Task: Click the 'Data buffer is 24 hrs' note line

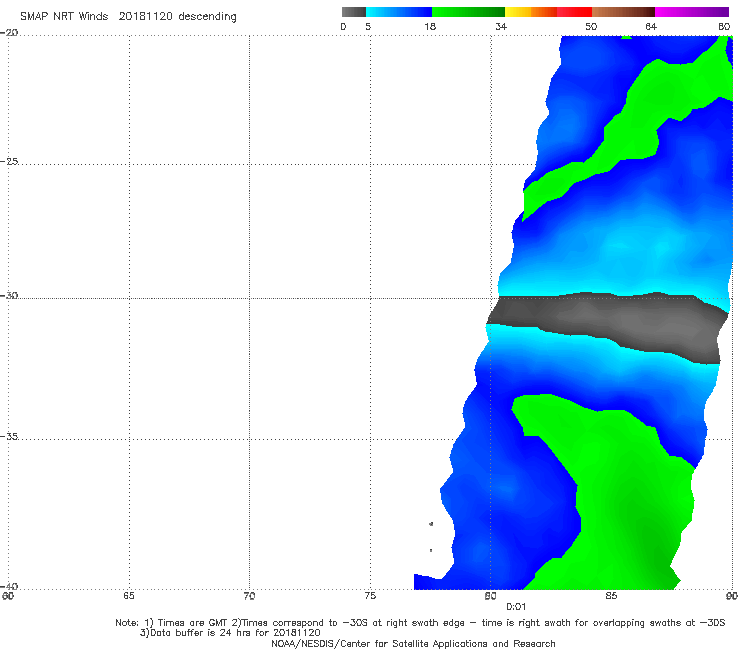Action: 230,633
